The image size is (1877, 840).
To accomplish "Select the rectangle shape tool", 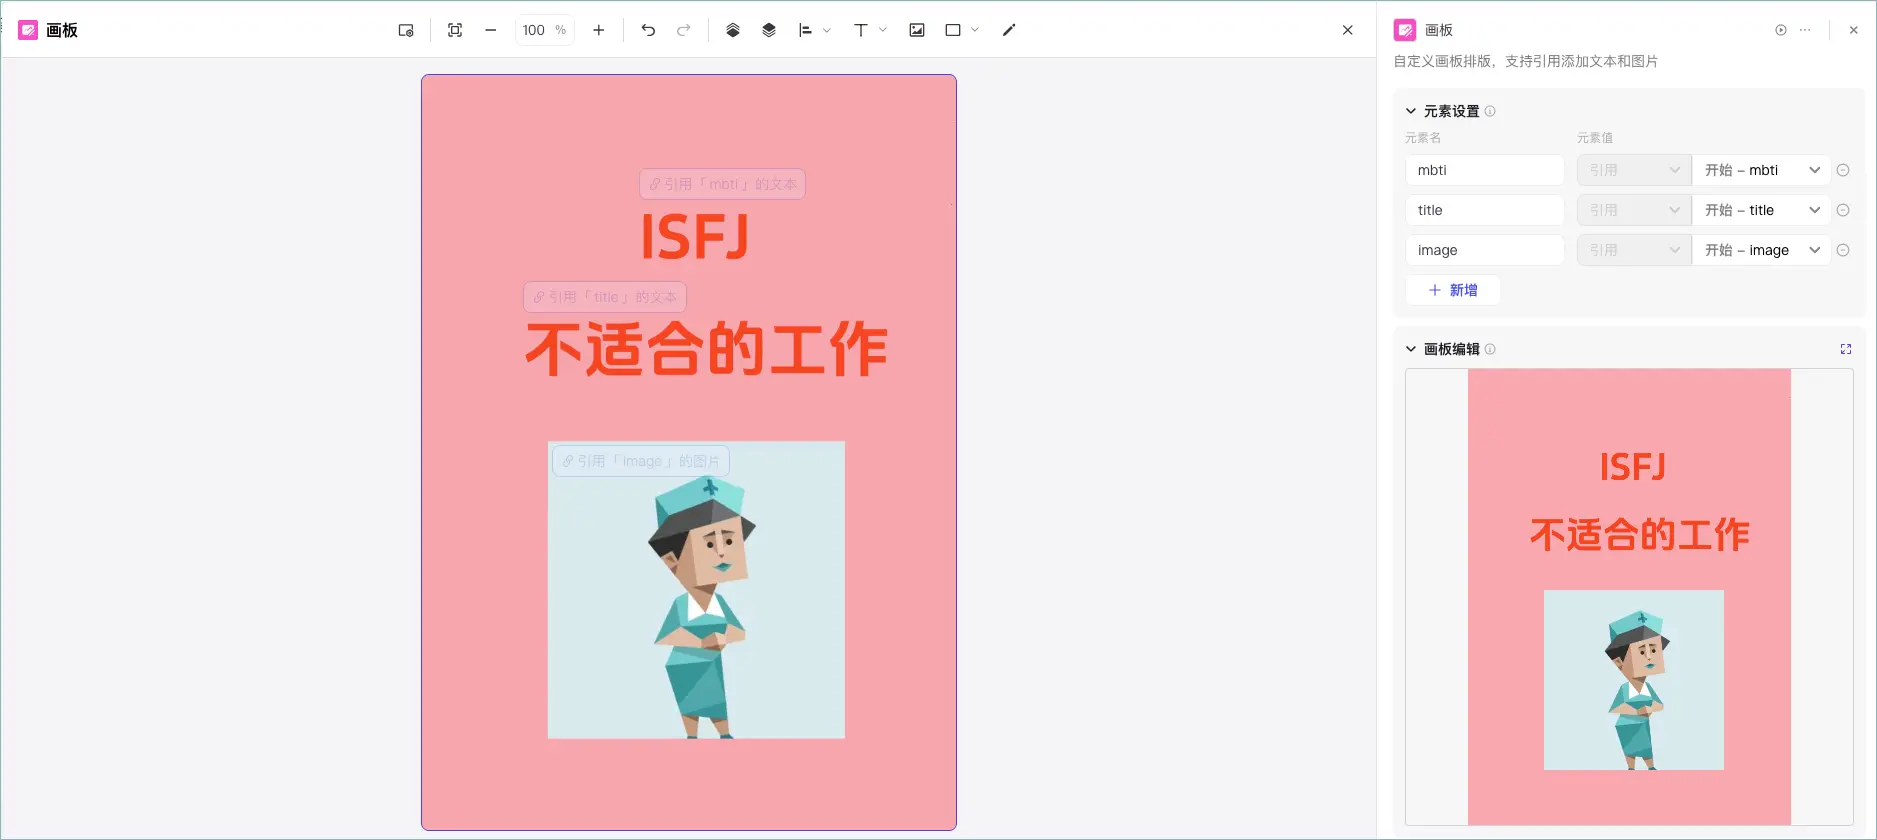I will [953, 30].
